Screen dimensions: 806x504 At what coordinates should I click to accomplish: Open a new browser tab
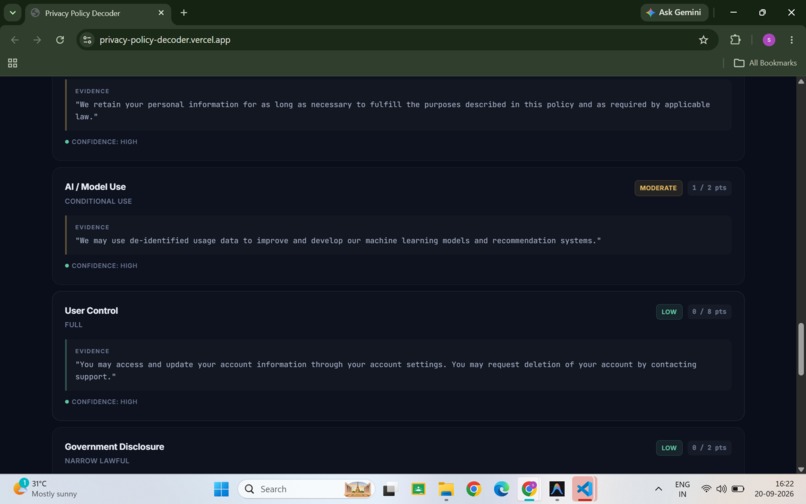tap(184, 13)
